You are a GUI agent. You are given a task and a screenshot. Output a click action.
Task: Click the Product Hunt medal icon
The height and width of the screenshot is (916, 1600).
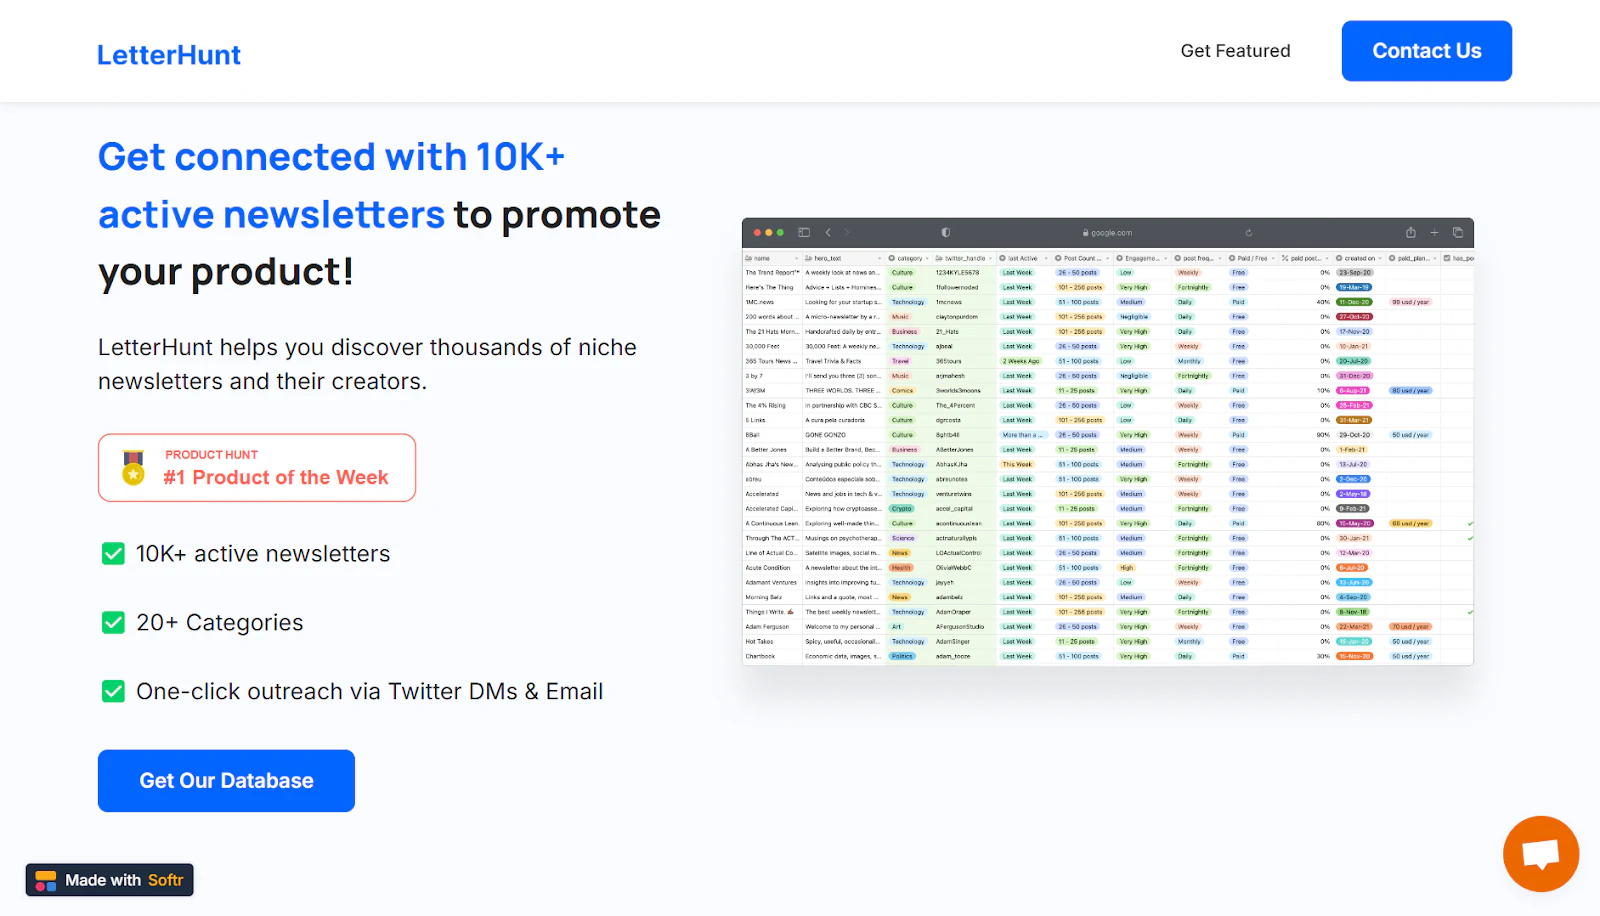tap(133, 468)
